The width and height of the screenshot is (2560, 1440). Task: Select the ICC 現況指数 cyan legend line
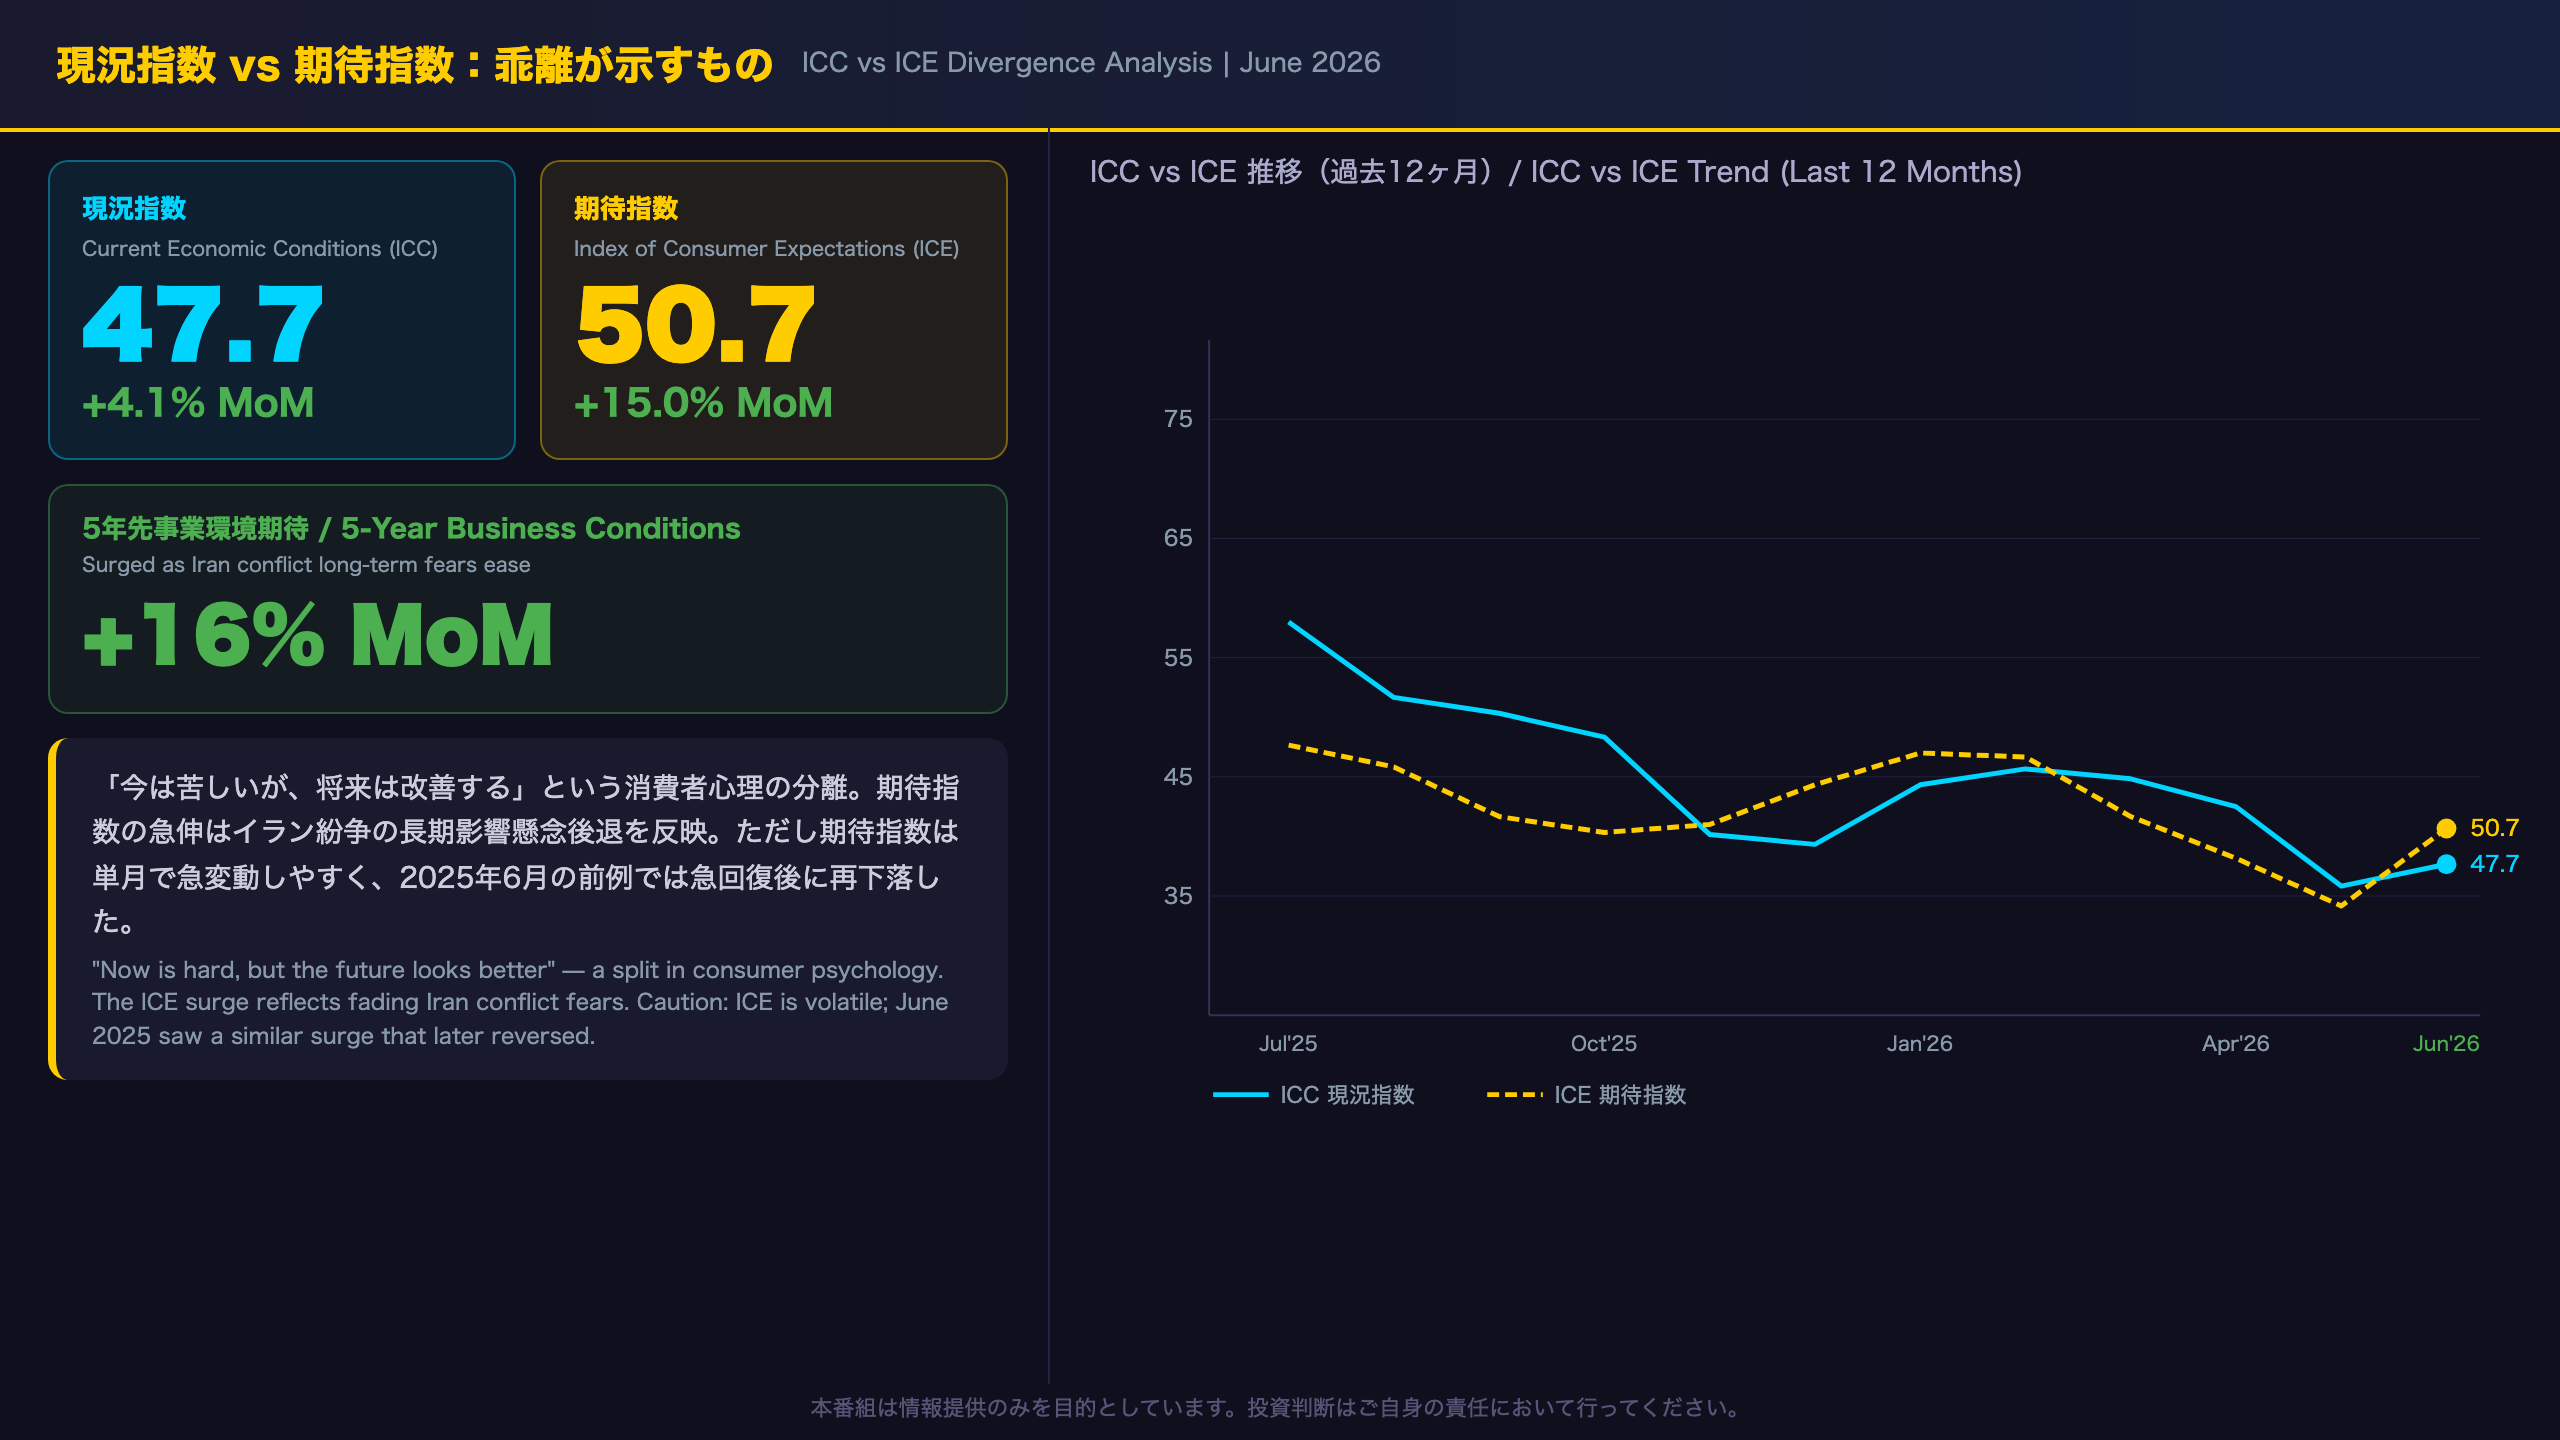point(1240,1095)
